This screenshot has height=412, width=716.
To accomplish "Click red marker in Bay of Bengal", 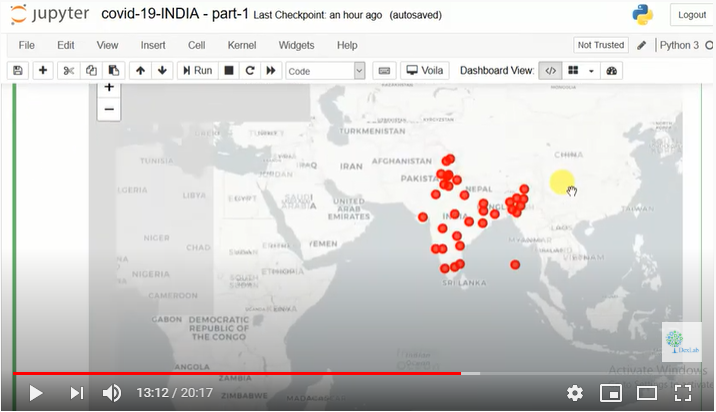I will [x=515, y=264].
